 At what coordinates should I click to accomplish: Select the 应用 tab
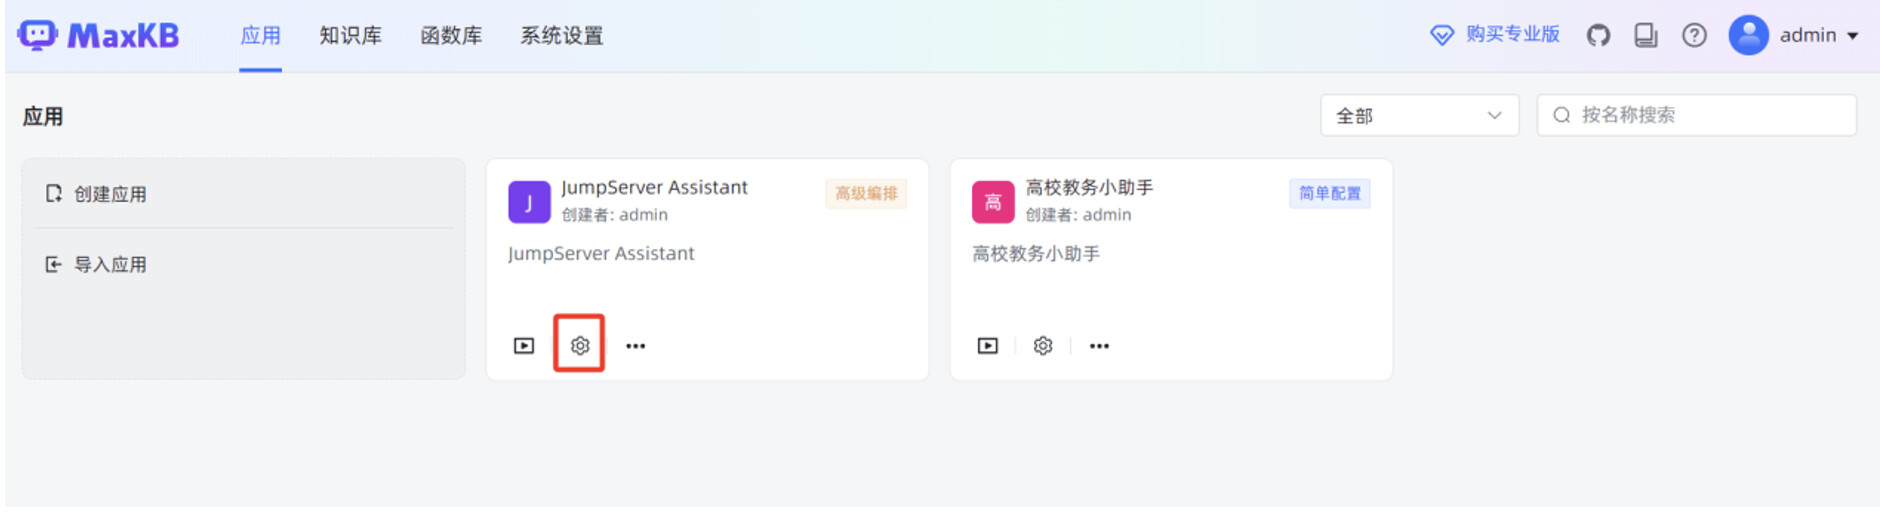point(260,36)
